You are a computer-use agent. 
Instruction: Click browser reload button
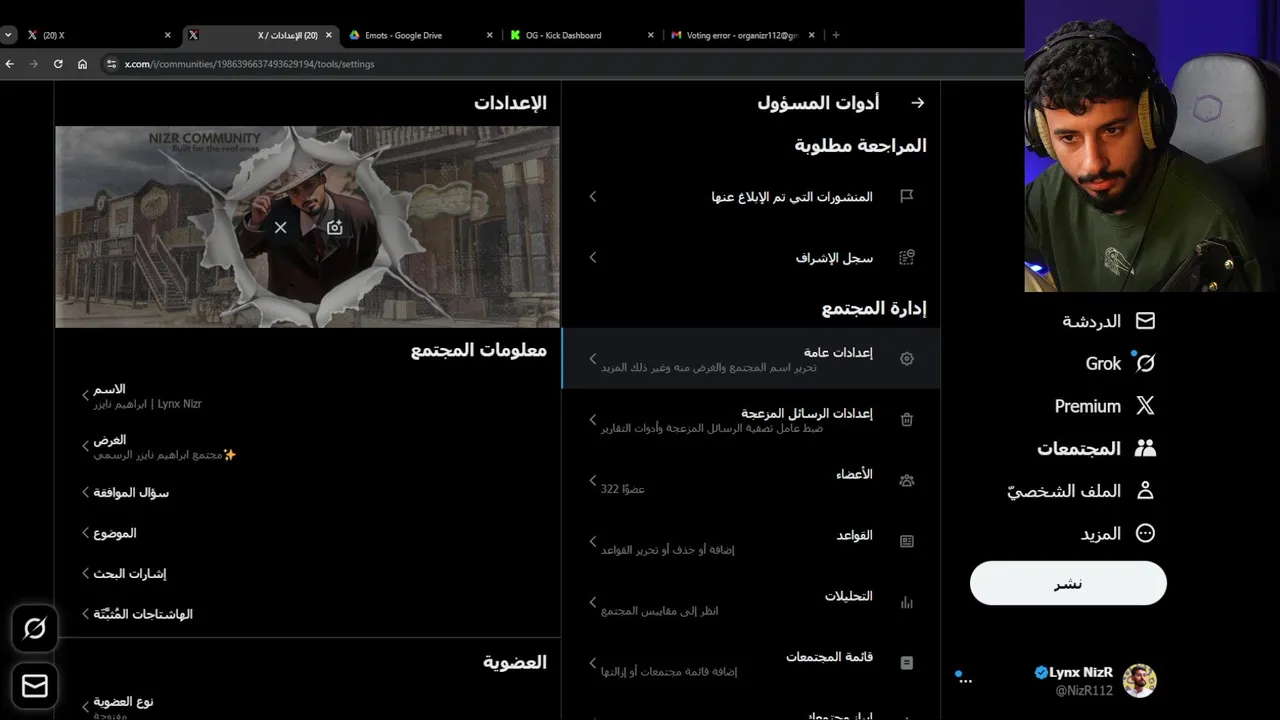pos(58,64)
